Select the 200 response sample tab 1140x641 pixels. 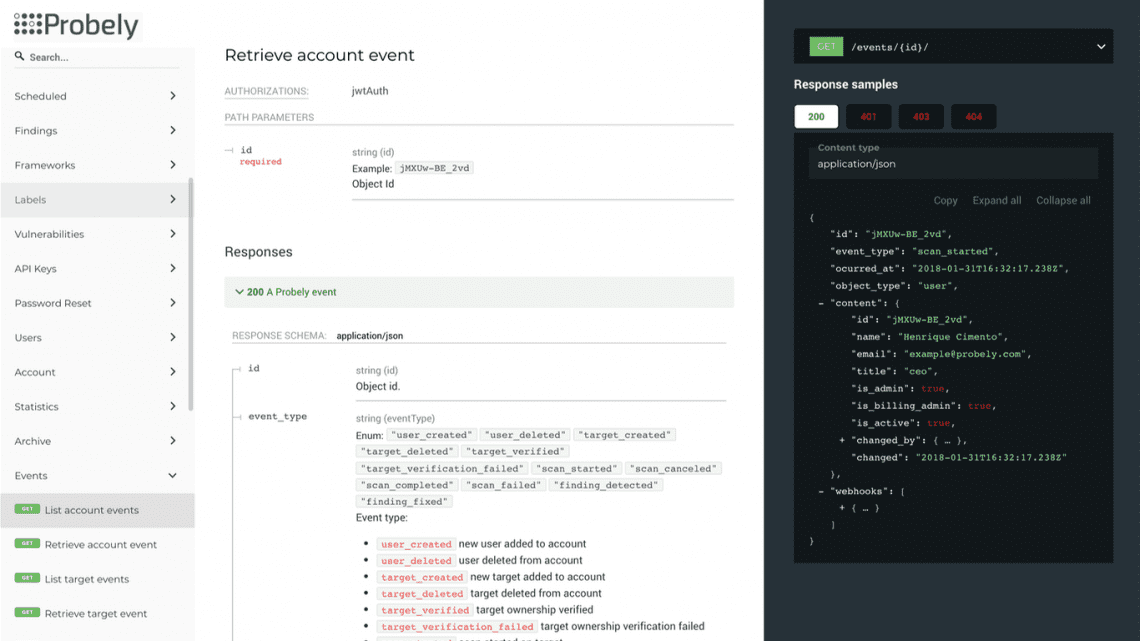(x=816, y=117)
